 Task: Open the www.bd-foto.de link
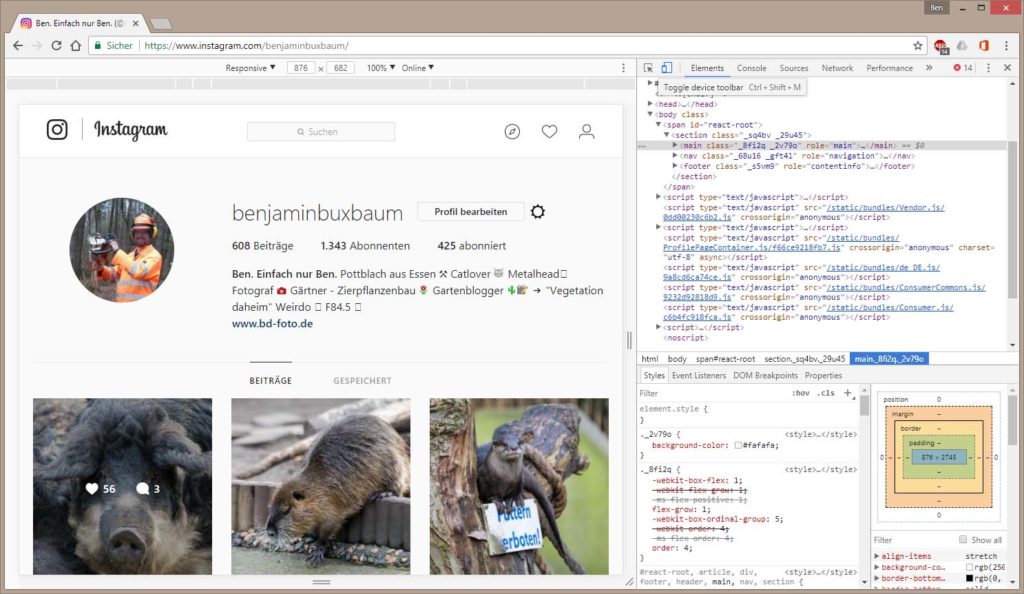point(272,323)
